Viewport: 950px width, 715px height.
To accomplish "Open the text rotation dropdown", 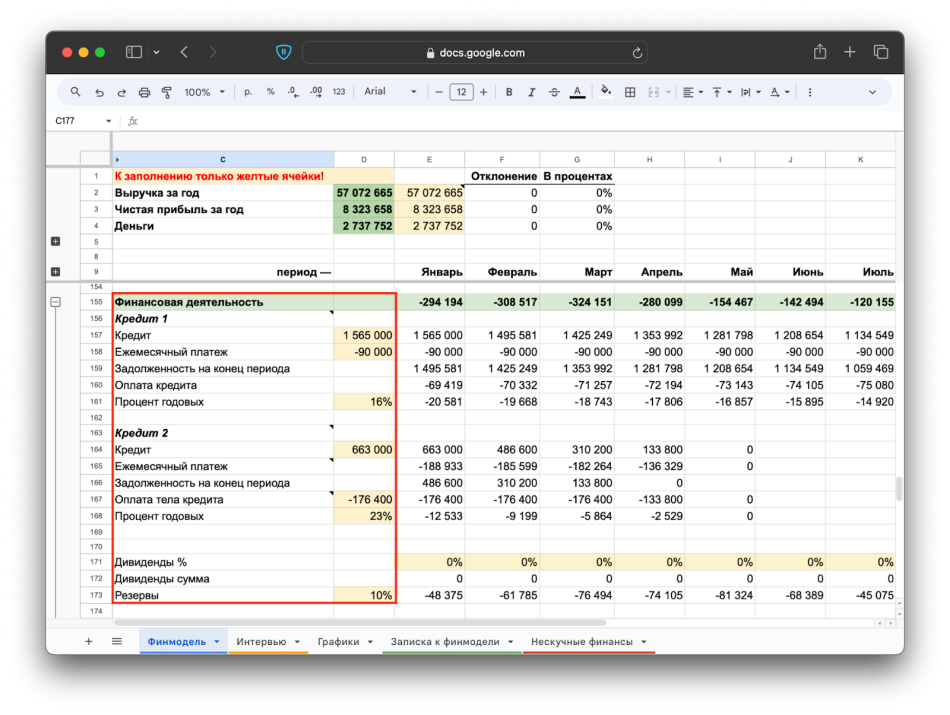I will (780, 92).
